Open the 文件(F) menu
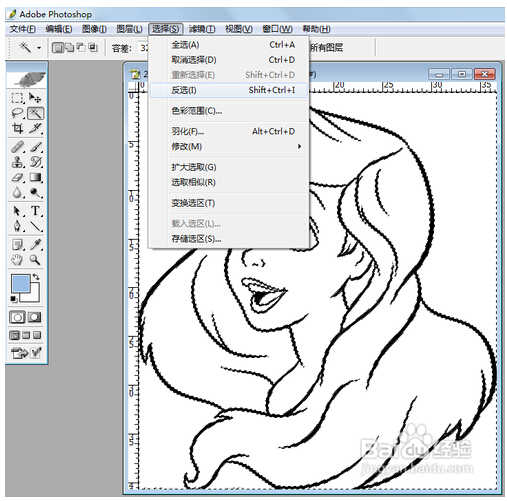 pos(23,29)
